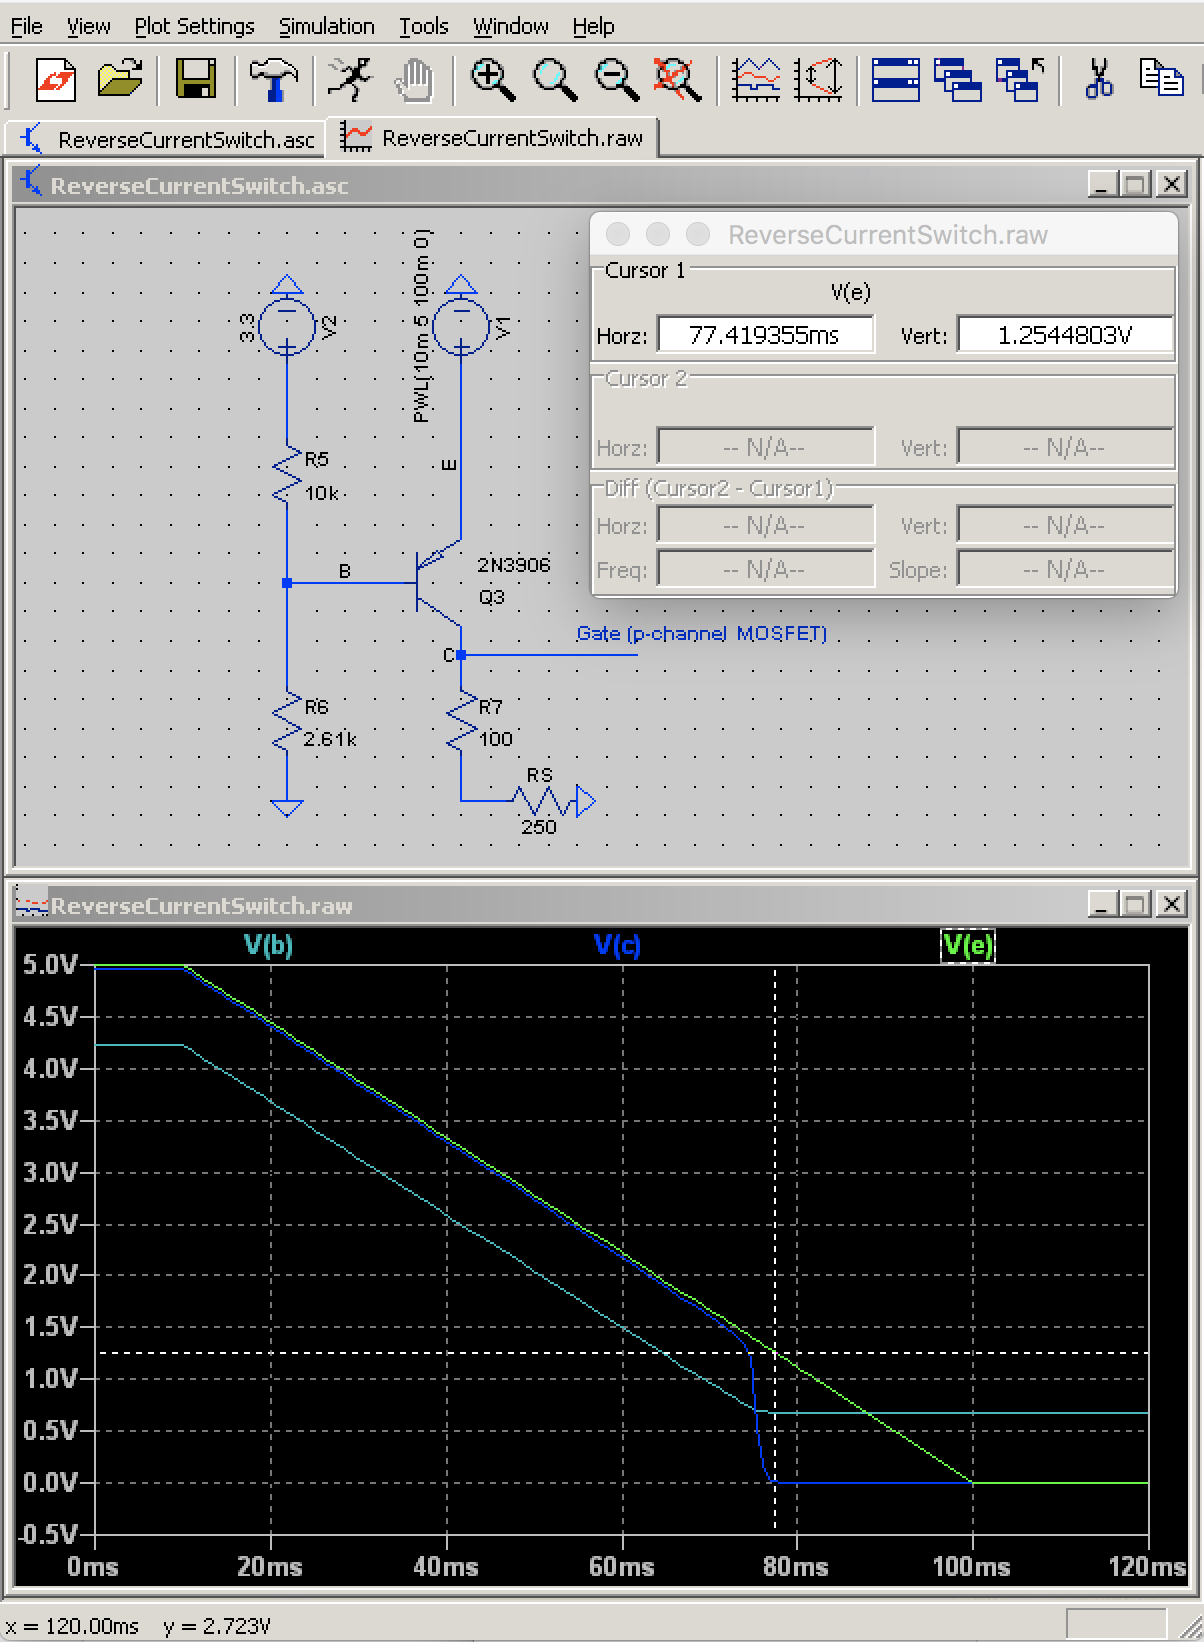Maximize the waveform .raw sub-window
The width and height of the screenshot is (1204, 1642).
pos(1134,904)
